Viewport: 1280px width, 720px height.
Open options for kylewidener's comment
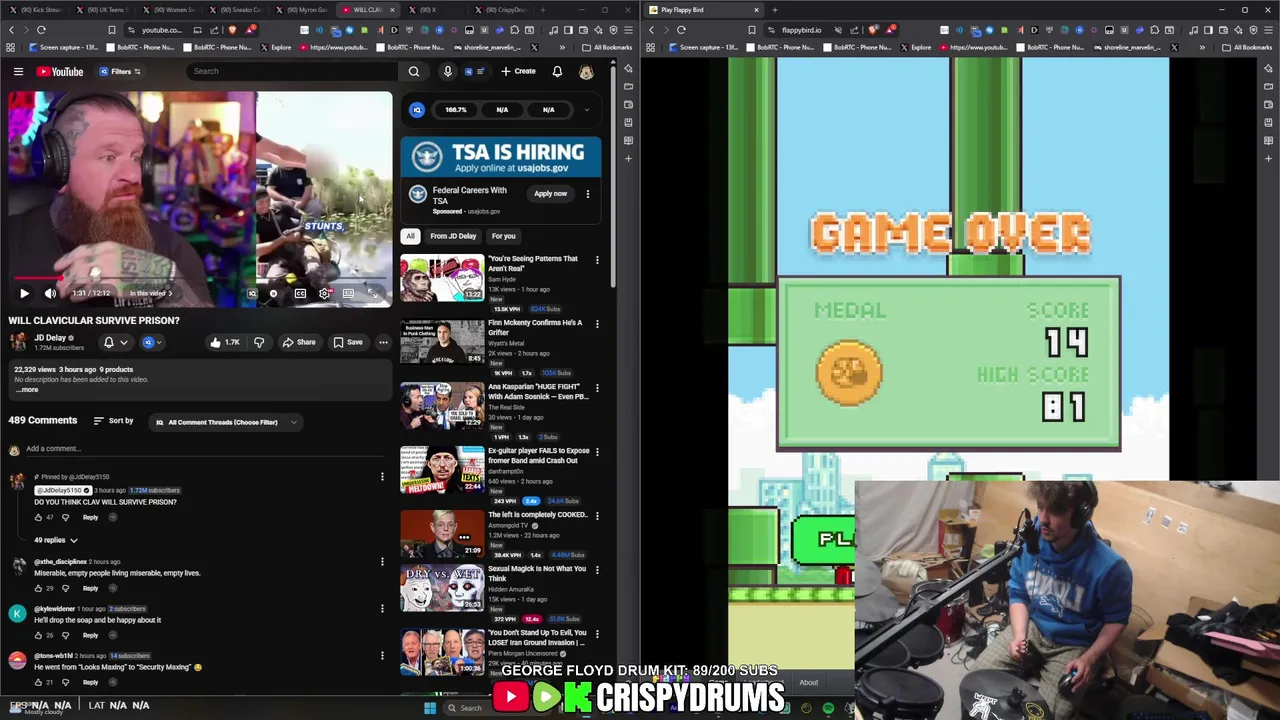[x=382, y=608]
